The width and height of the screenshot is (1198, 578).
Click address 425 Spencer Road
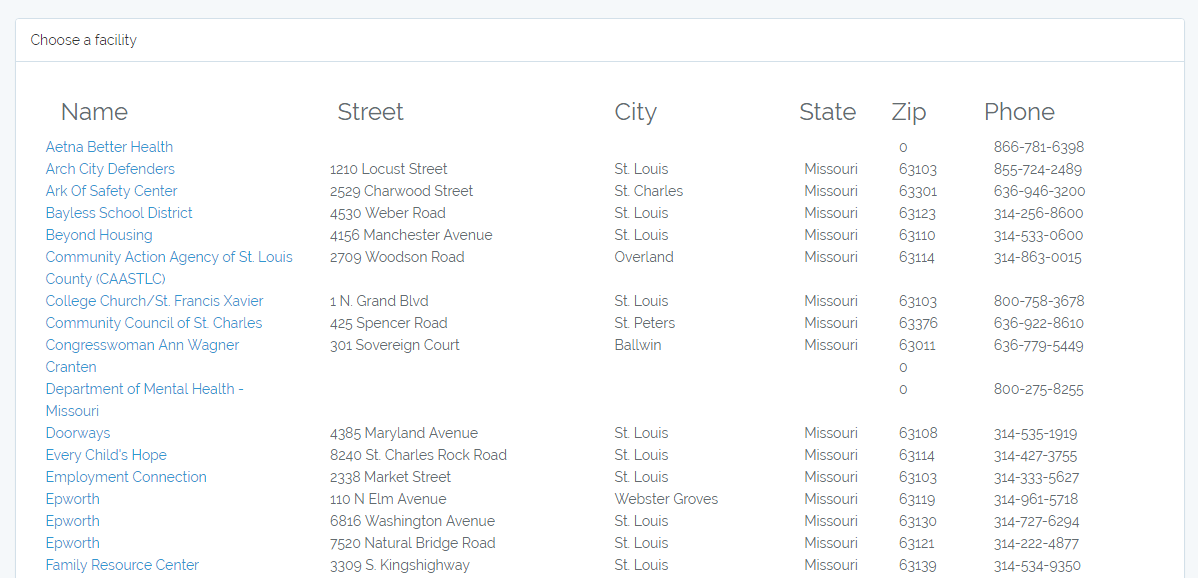tap(389, 323)
